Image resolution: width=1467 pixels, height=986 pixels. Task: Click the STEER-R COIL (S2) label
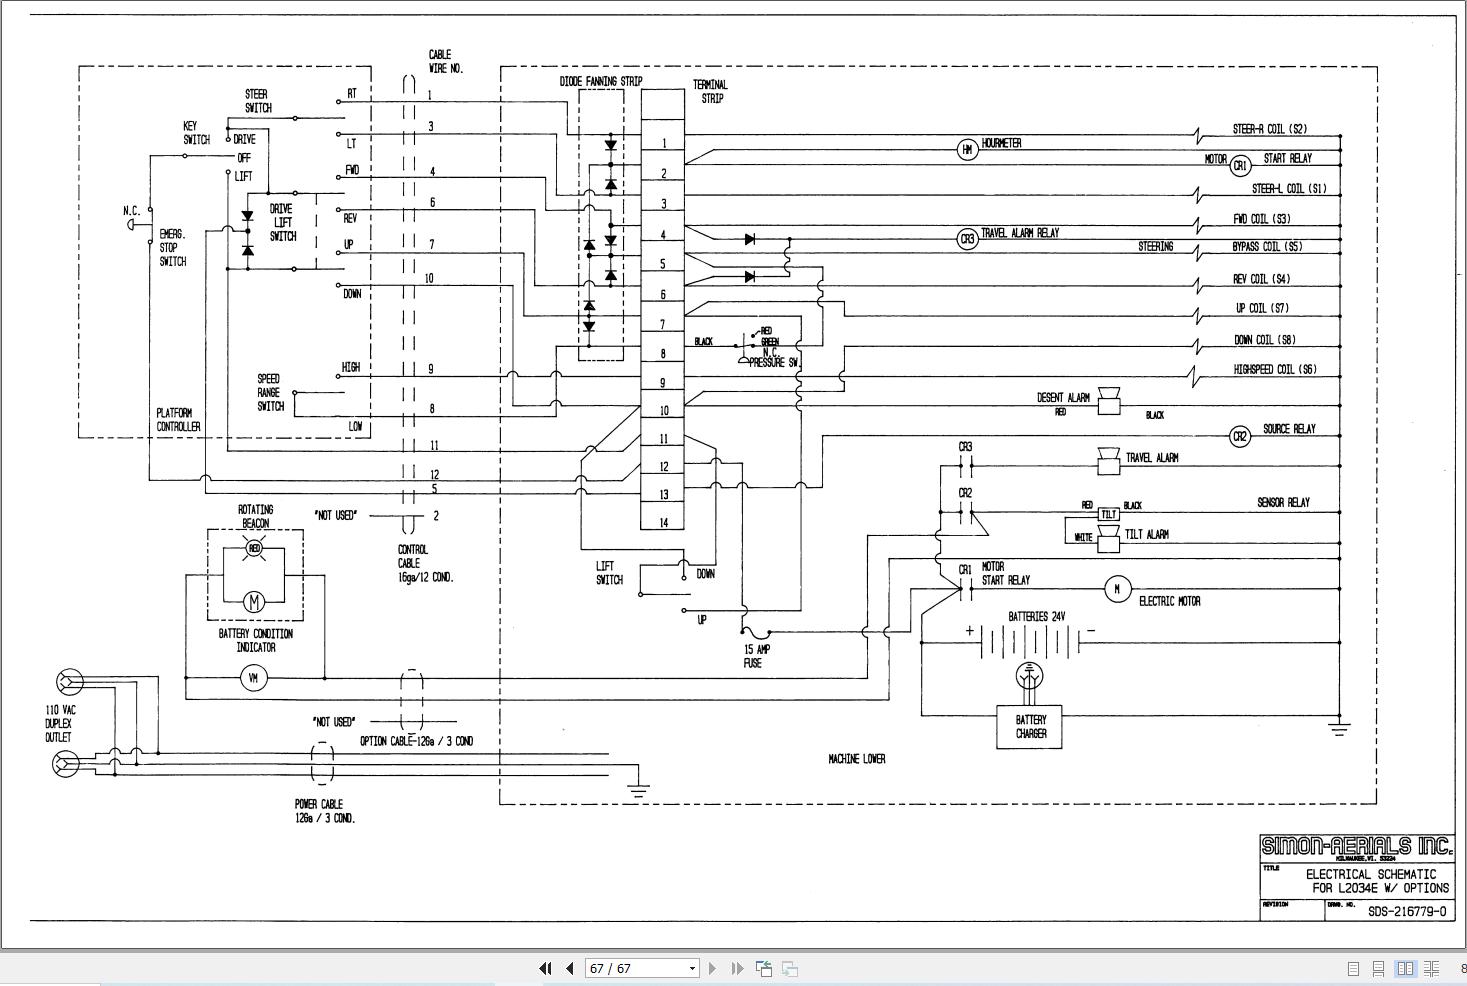(x=1269, y=129)
